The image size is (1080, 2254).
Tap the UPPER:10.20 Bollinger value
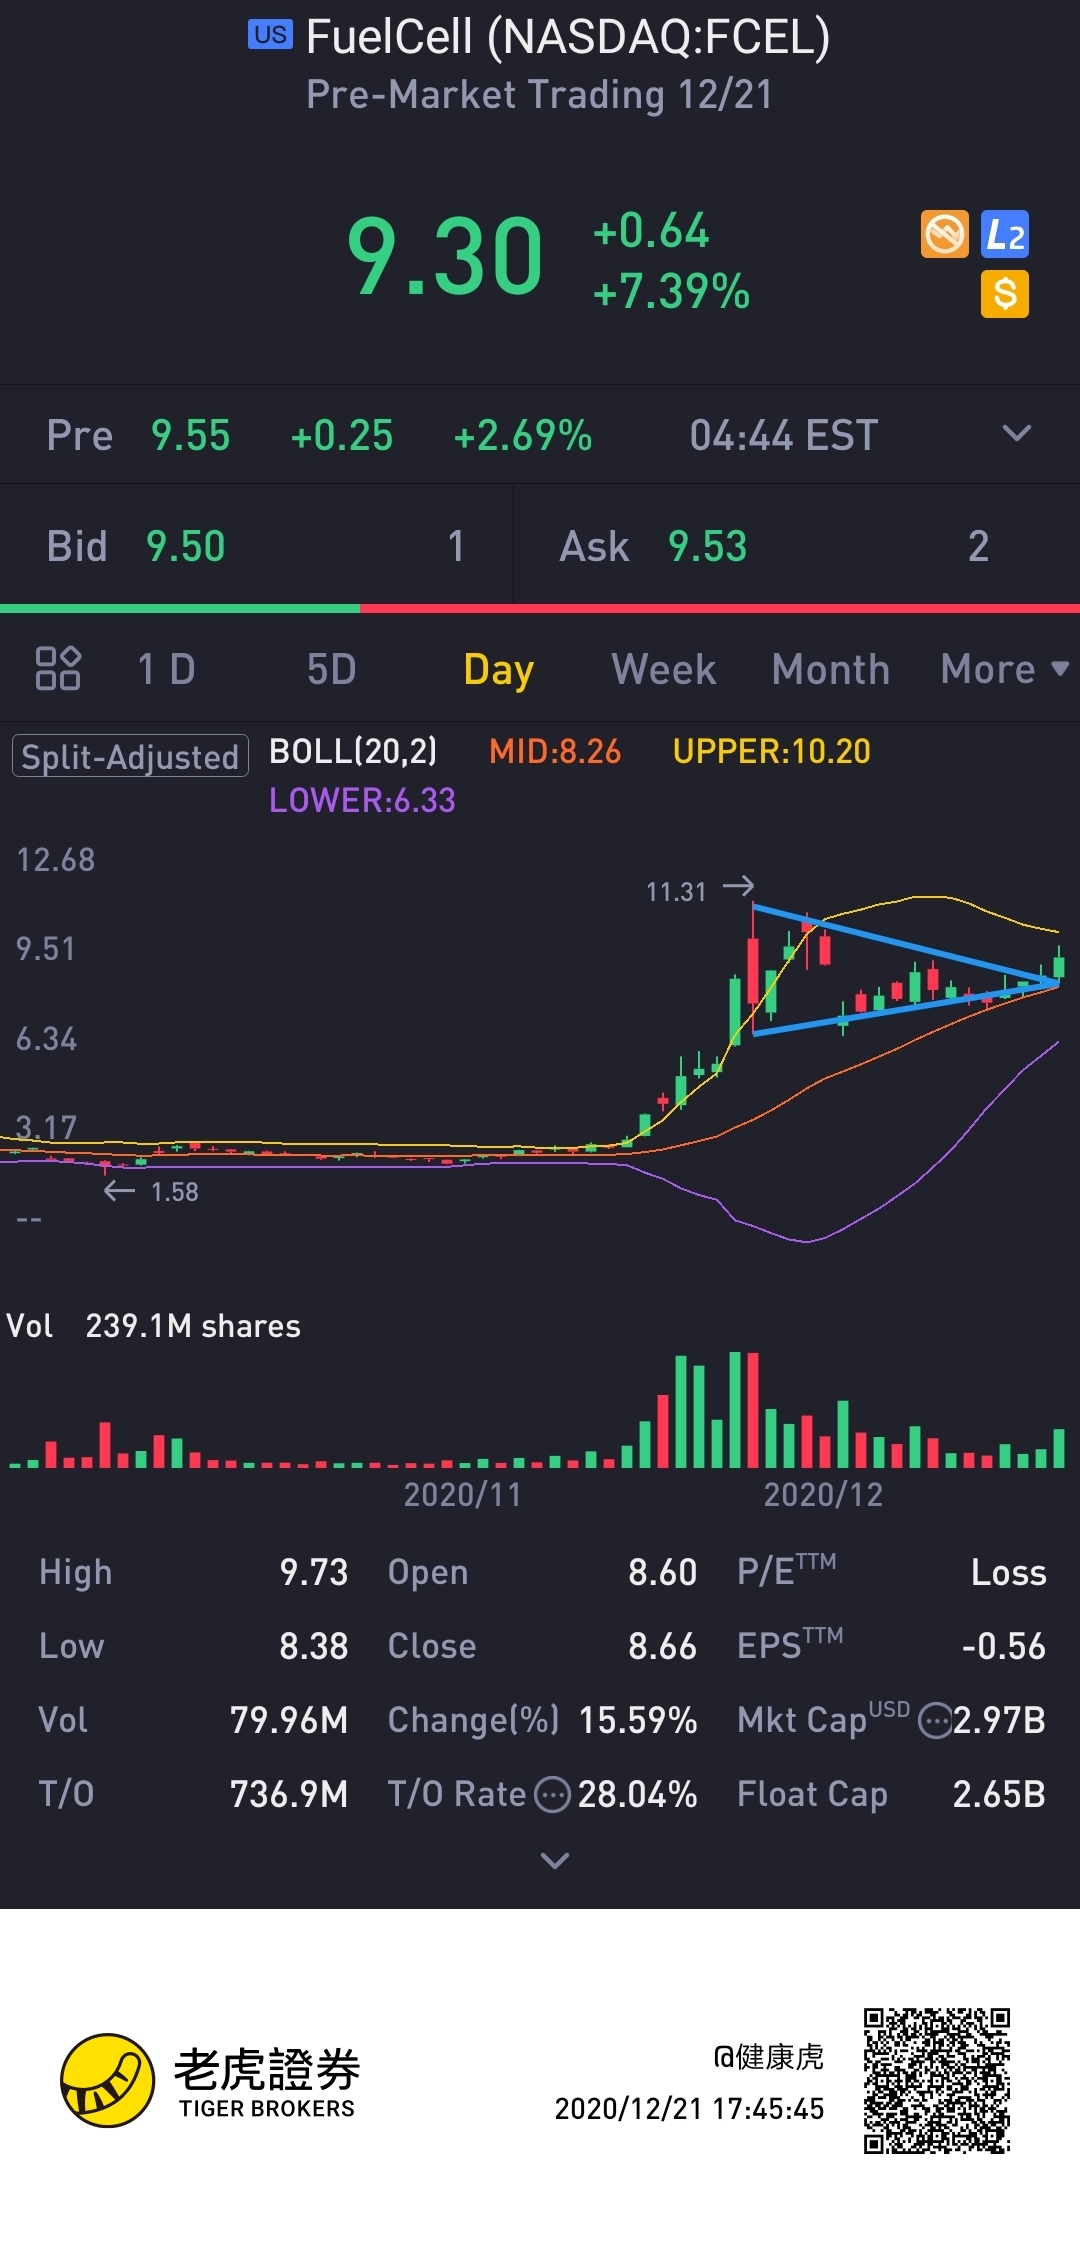(x=772, y=751)
